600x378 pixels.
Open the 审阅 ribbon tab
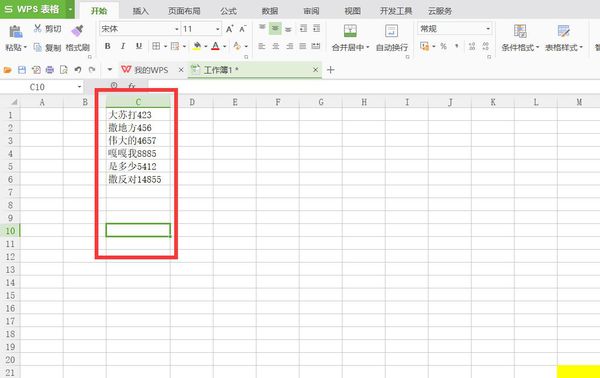tap(311, 11)
